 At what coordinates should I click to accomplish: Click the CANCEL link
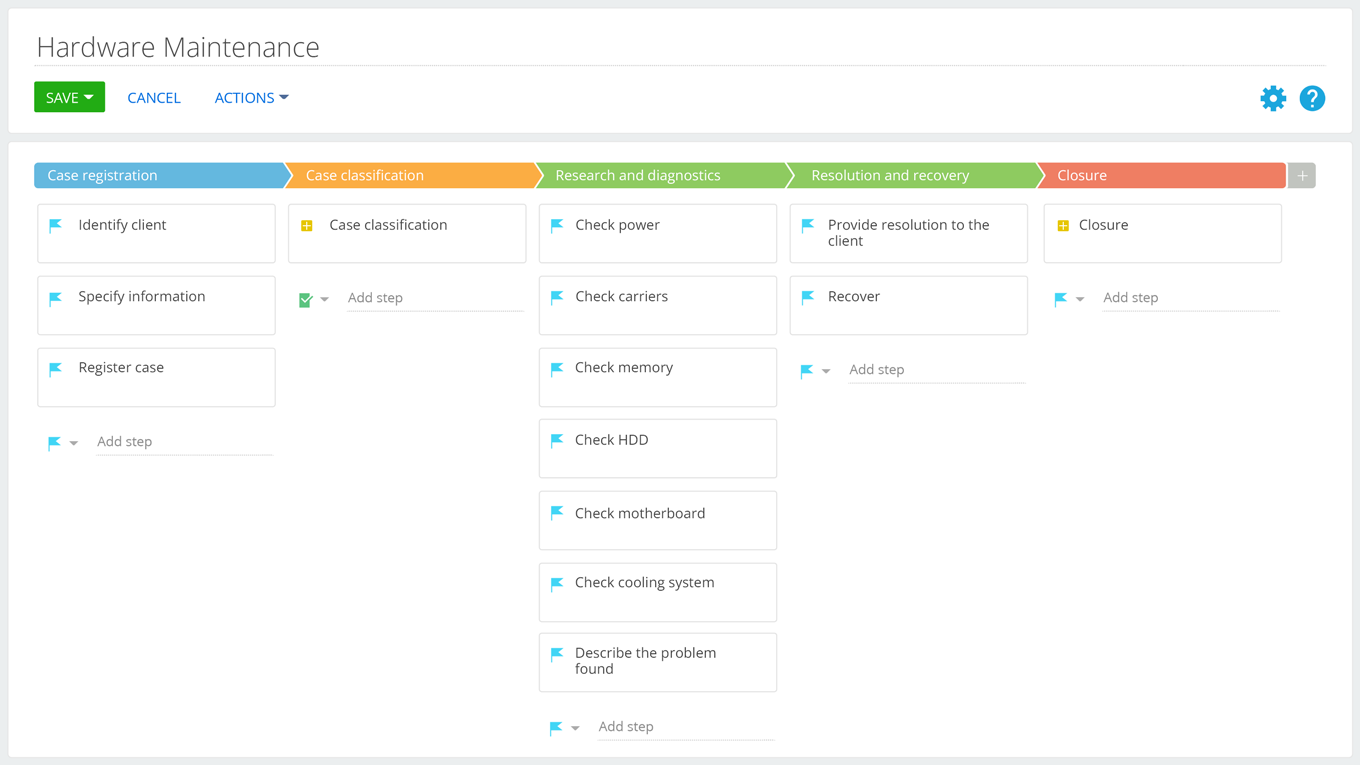(x=154, y=98)
